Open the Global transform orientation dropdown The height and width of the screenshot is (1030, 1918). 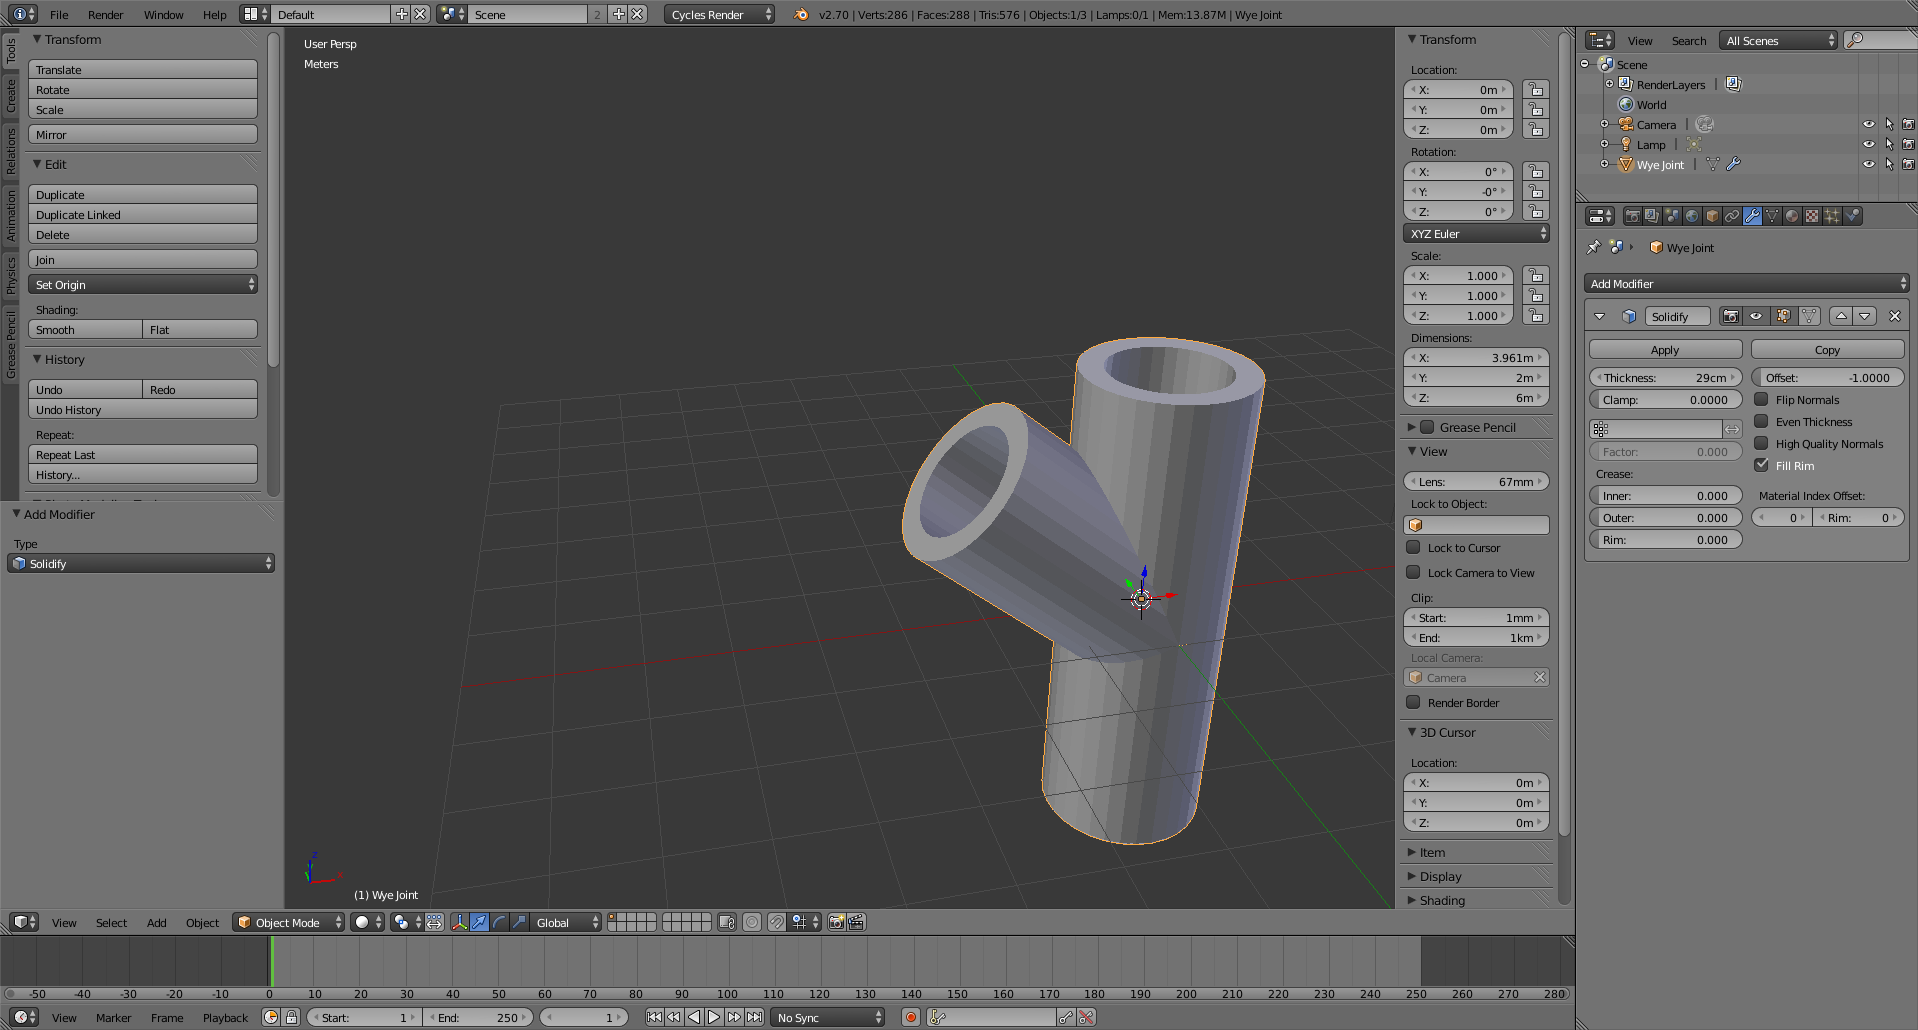tap(566, 922)
